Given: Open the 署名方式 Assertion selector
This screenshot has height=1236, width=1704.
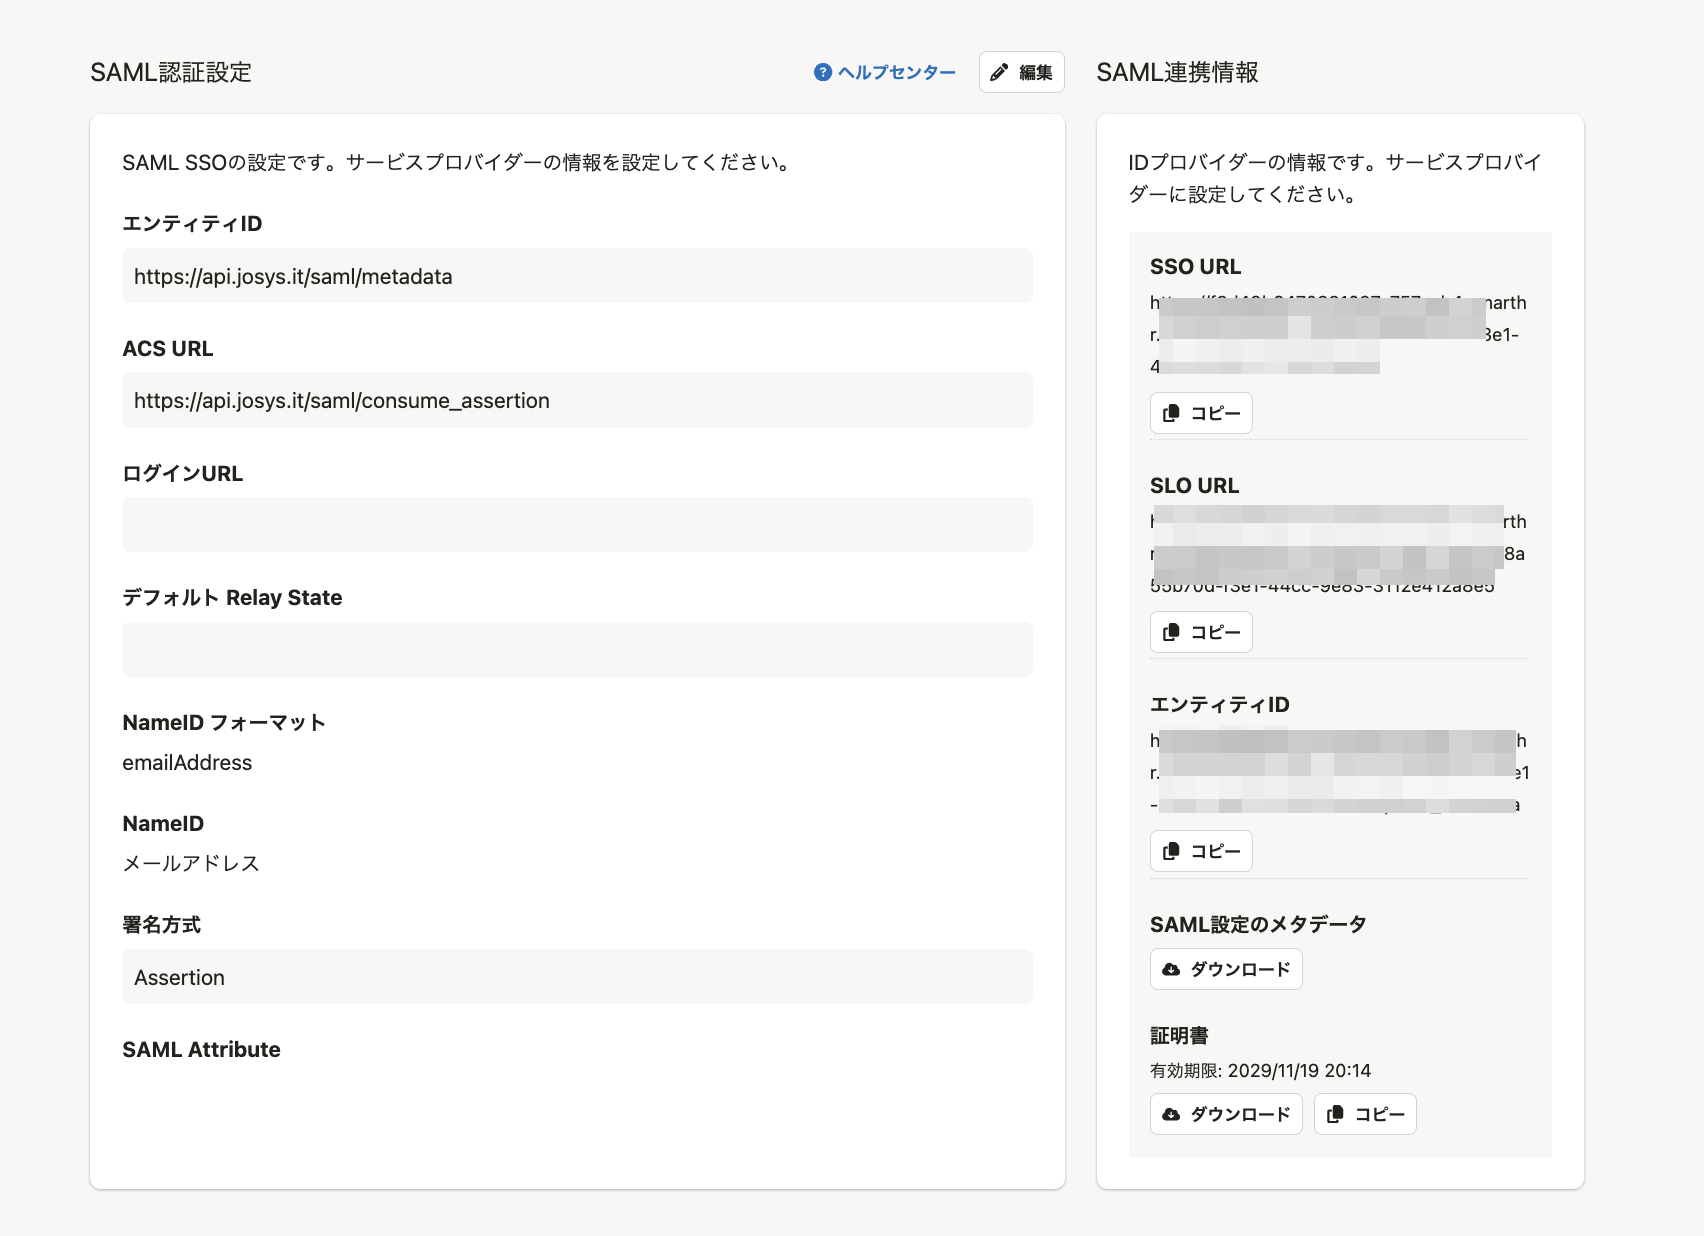Looking at the screenshot, I should (577, 977).
